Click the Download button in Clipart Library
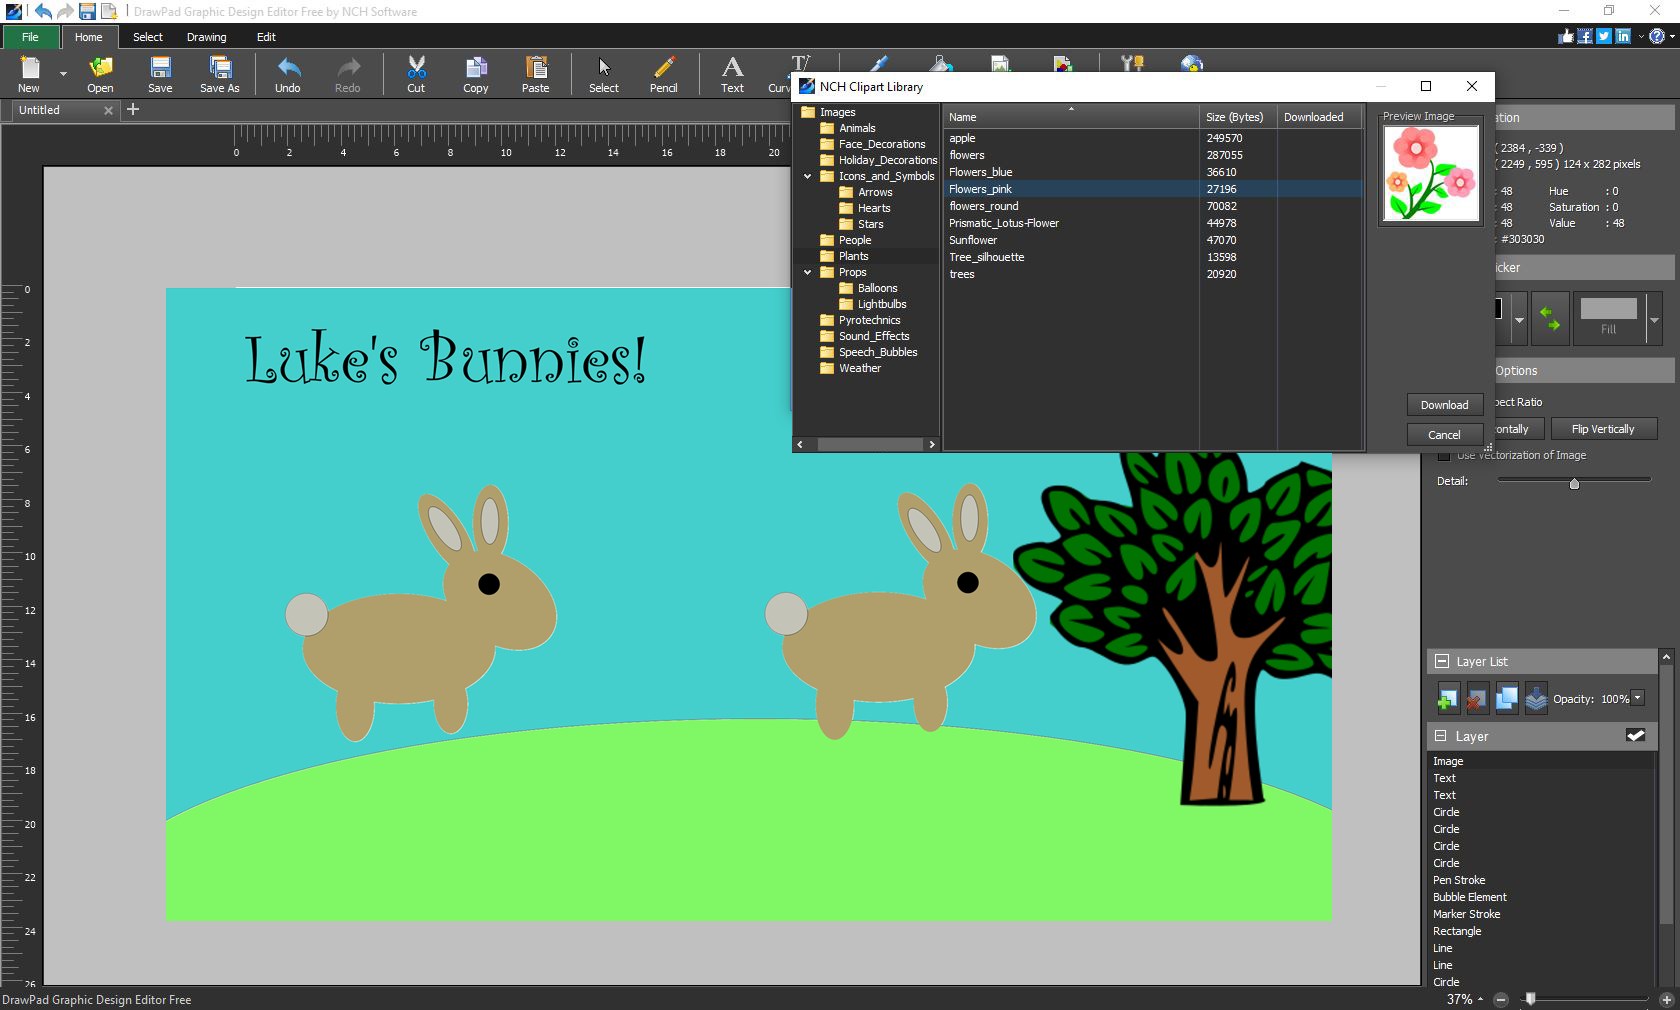 coord(1443,405)
